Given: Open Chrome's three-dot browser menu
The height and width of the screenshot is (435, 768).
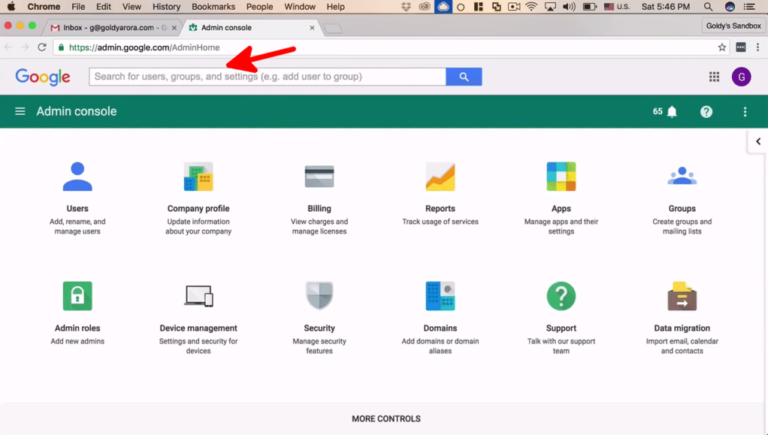Looking at the screenshot, I should click(758, 48).
